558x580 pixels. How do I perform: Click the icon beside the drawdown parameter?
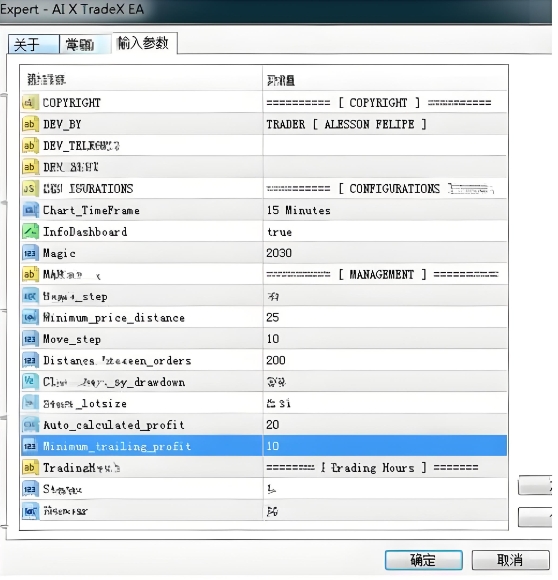(30, 382)
